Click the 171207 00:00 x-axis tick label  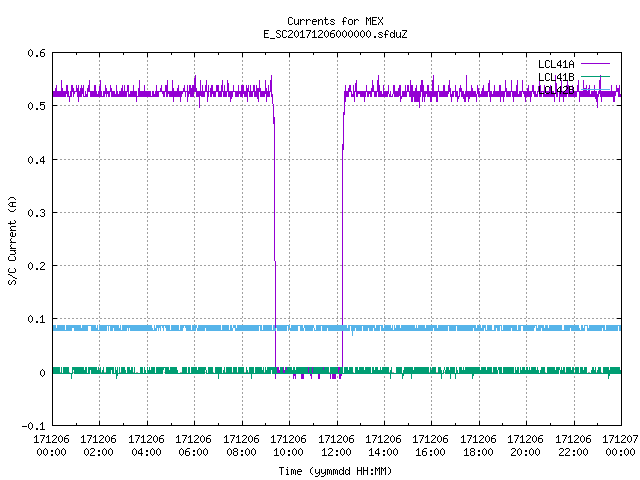(x=620, y=446)
